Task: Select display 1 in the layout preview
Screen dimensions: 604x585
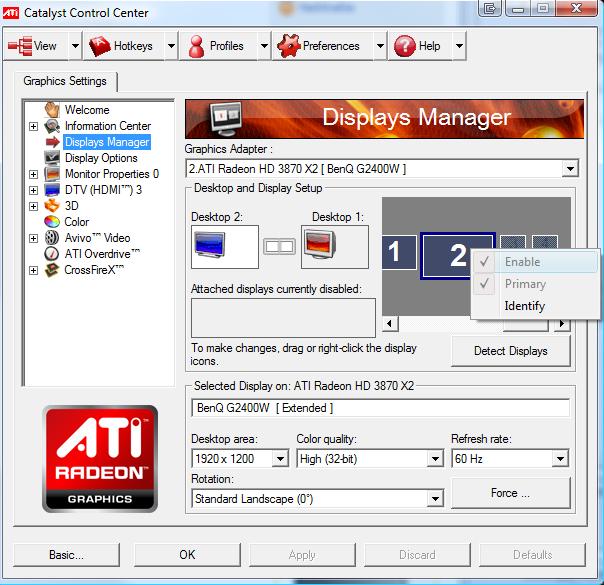Action: coord(399,252)
